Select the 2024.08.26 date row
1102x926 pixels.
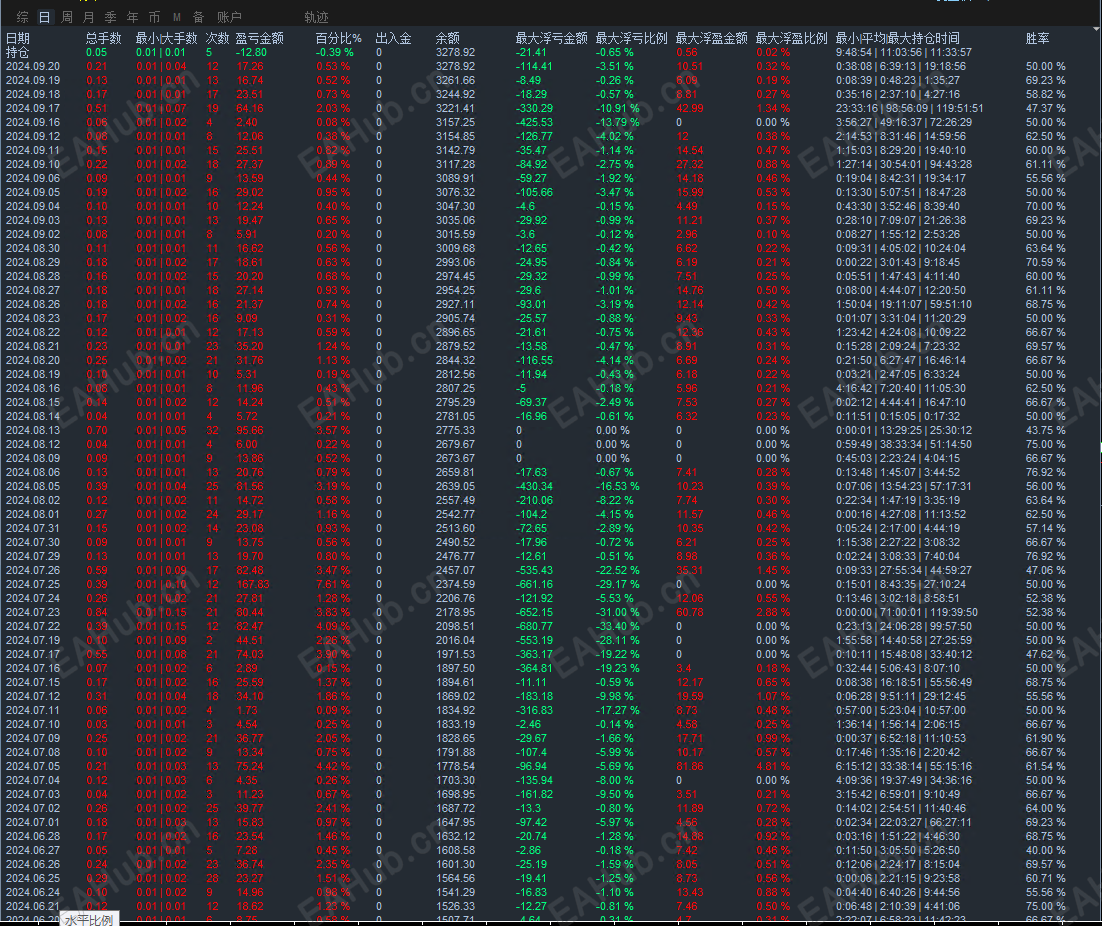(x=551, y=305)
